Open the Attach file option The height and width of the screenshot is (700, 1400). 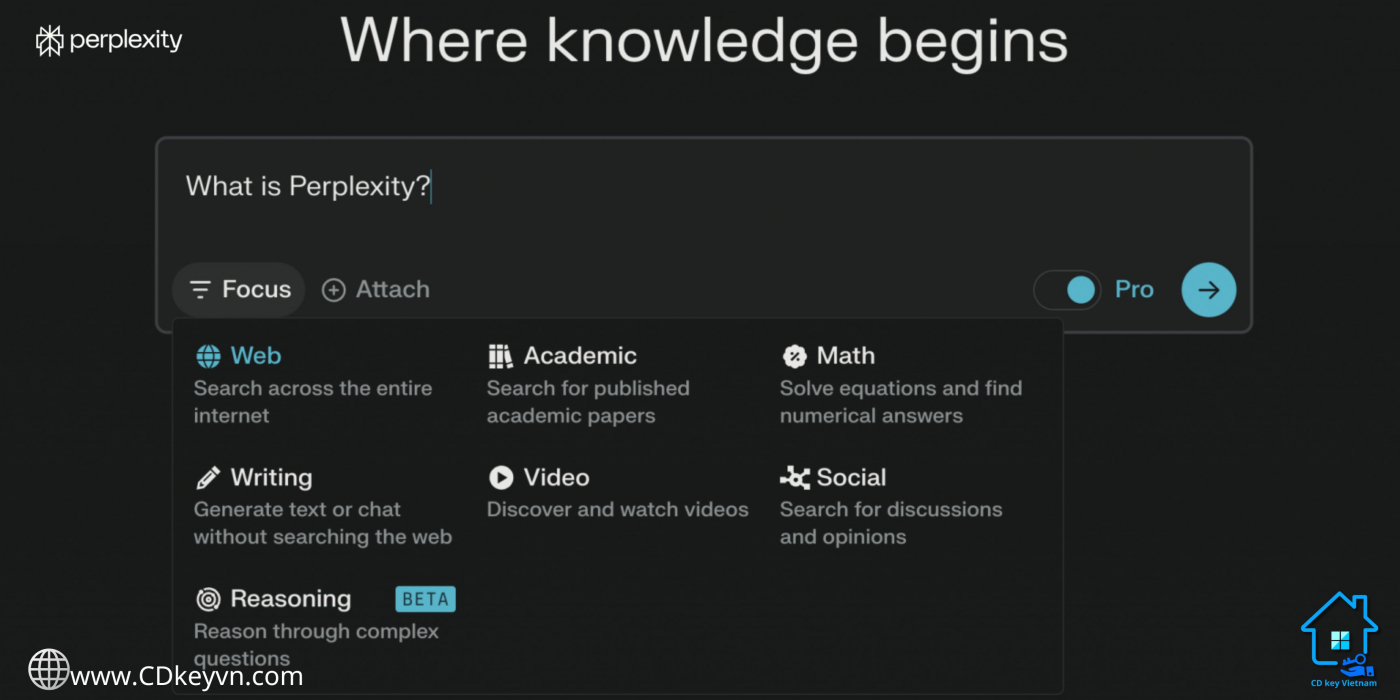pos(375,290)
